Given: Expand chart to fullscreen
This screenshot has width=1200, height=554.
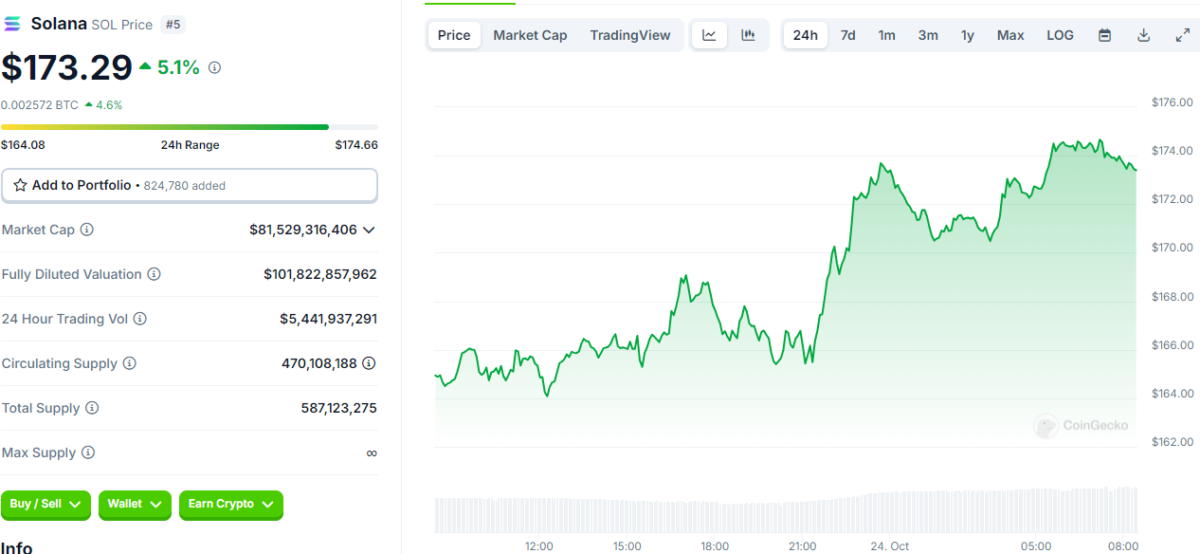Looking at the screenshot, I should coord(1182,35).
